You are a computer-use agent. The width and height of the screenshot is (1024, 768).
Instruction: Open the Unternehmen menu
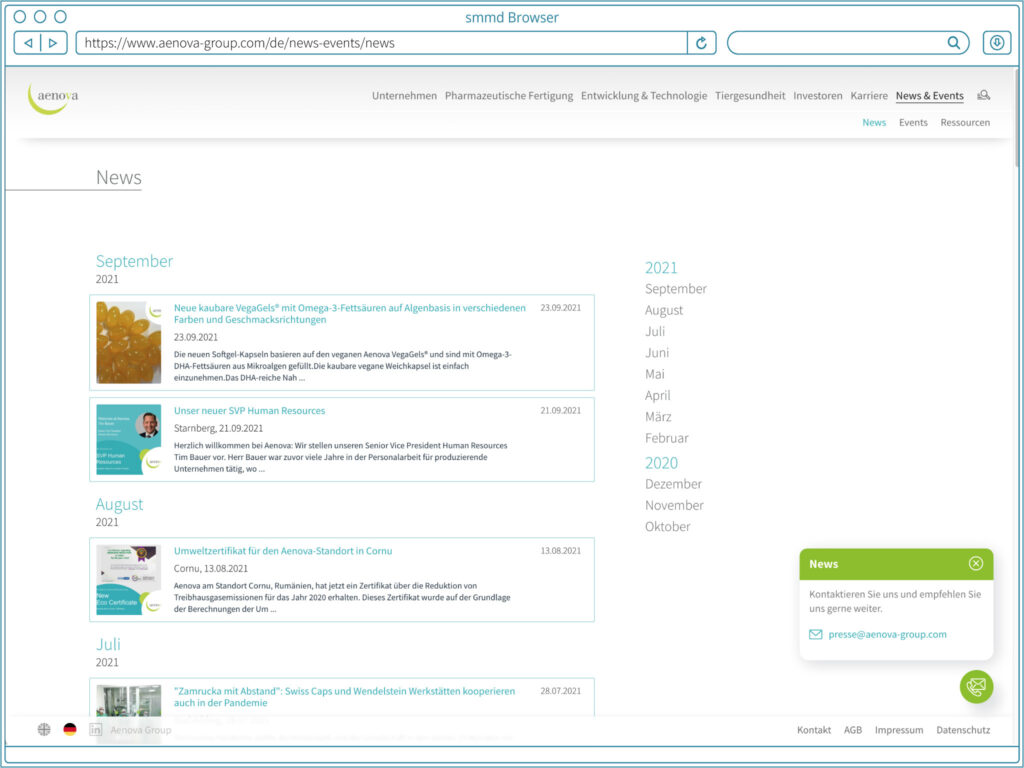[404, 95]
